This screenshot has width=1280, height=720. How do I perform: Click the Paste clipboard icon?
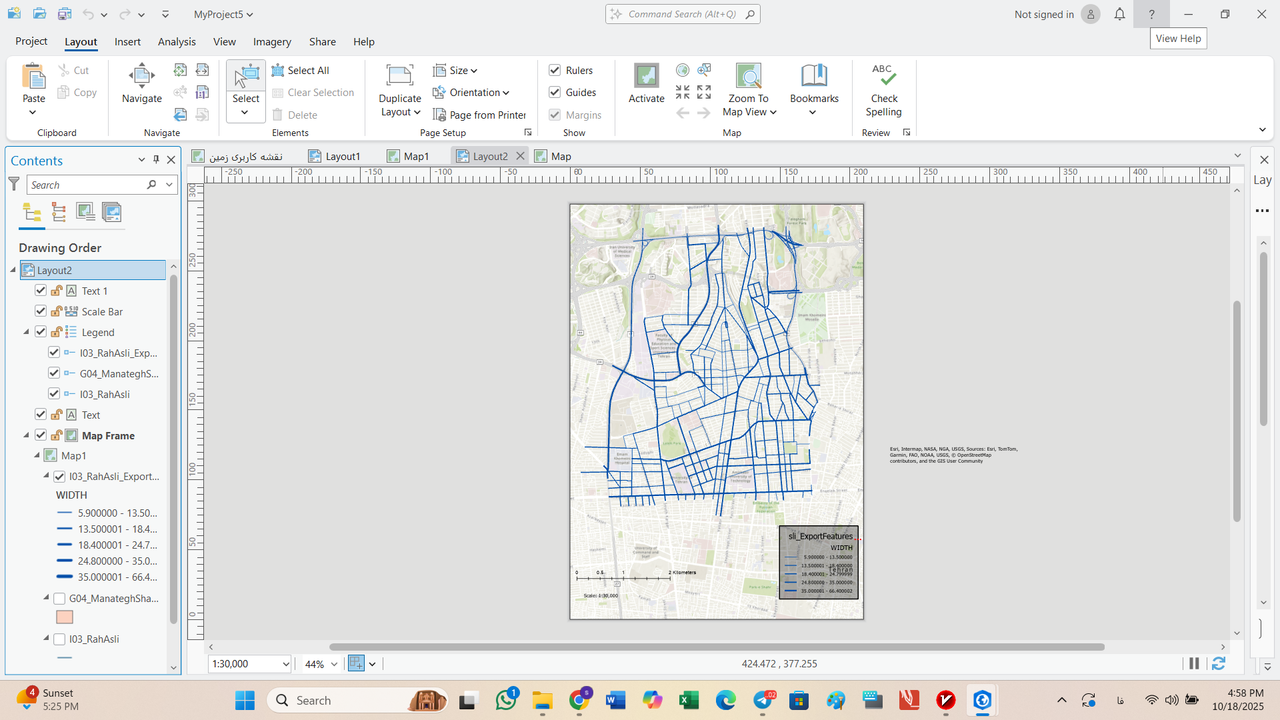click(34, 77)
